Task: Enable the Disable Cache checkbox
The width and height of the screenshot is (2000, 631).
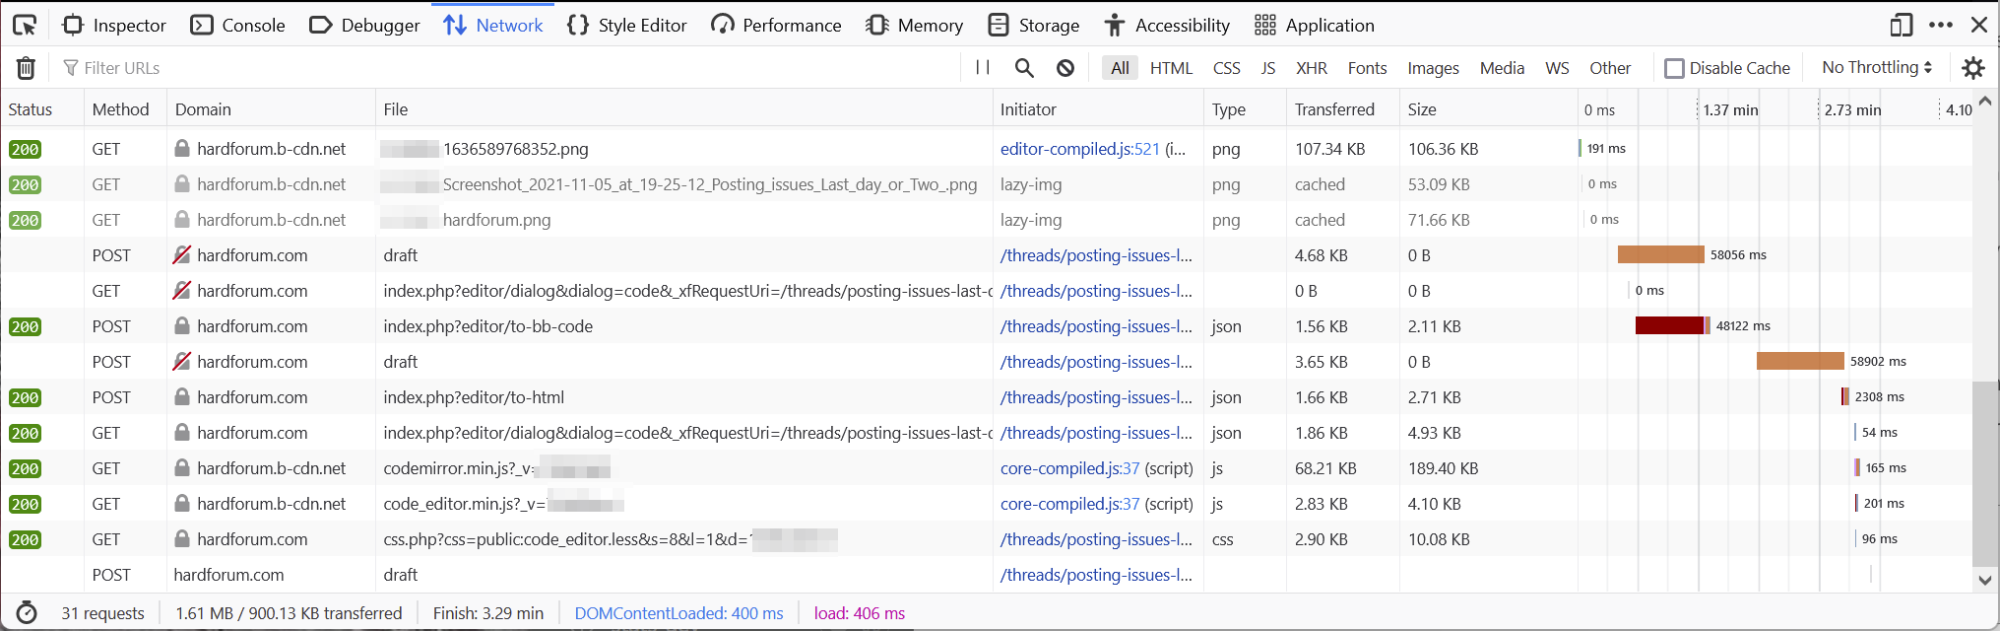Action: 1674,68
